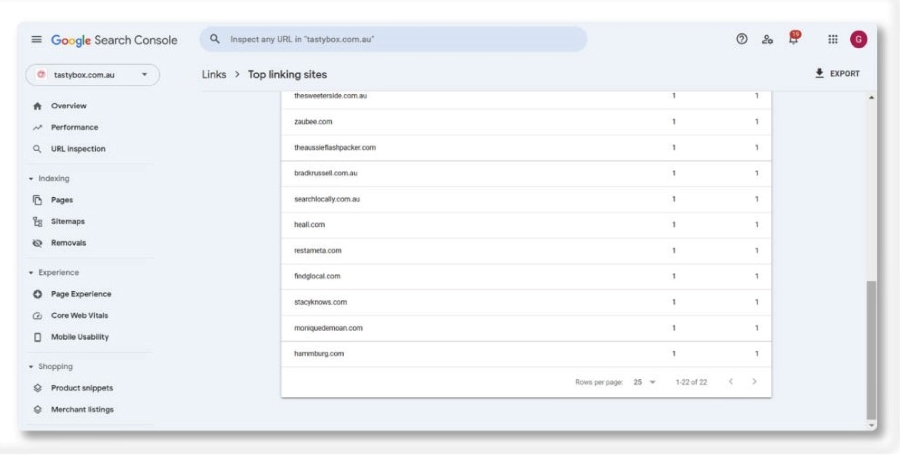The image size is (900, 455).
Task: Open bradkrussell.com.au row
Action: pyautogui.click(x=526, y=173)
